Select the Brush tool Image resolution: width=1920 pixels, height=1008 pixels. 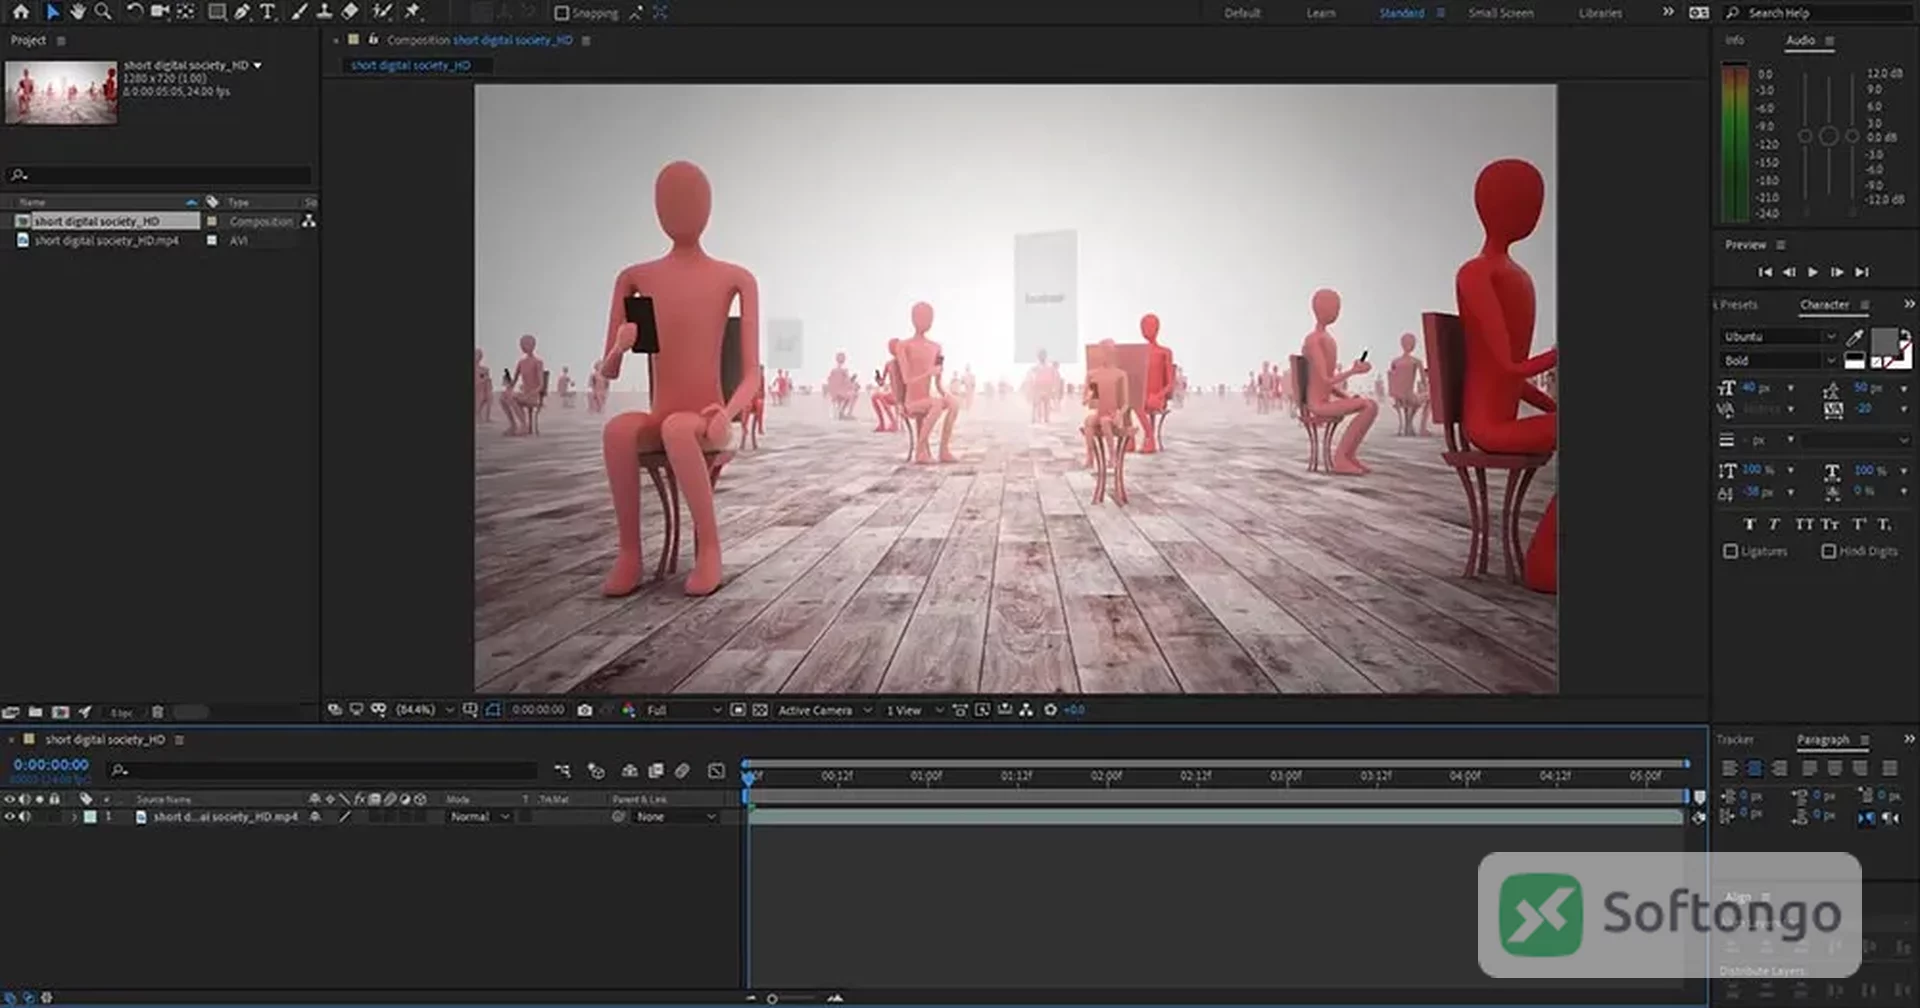point(298,12)
